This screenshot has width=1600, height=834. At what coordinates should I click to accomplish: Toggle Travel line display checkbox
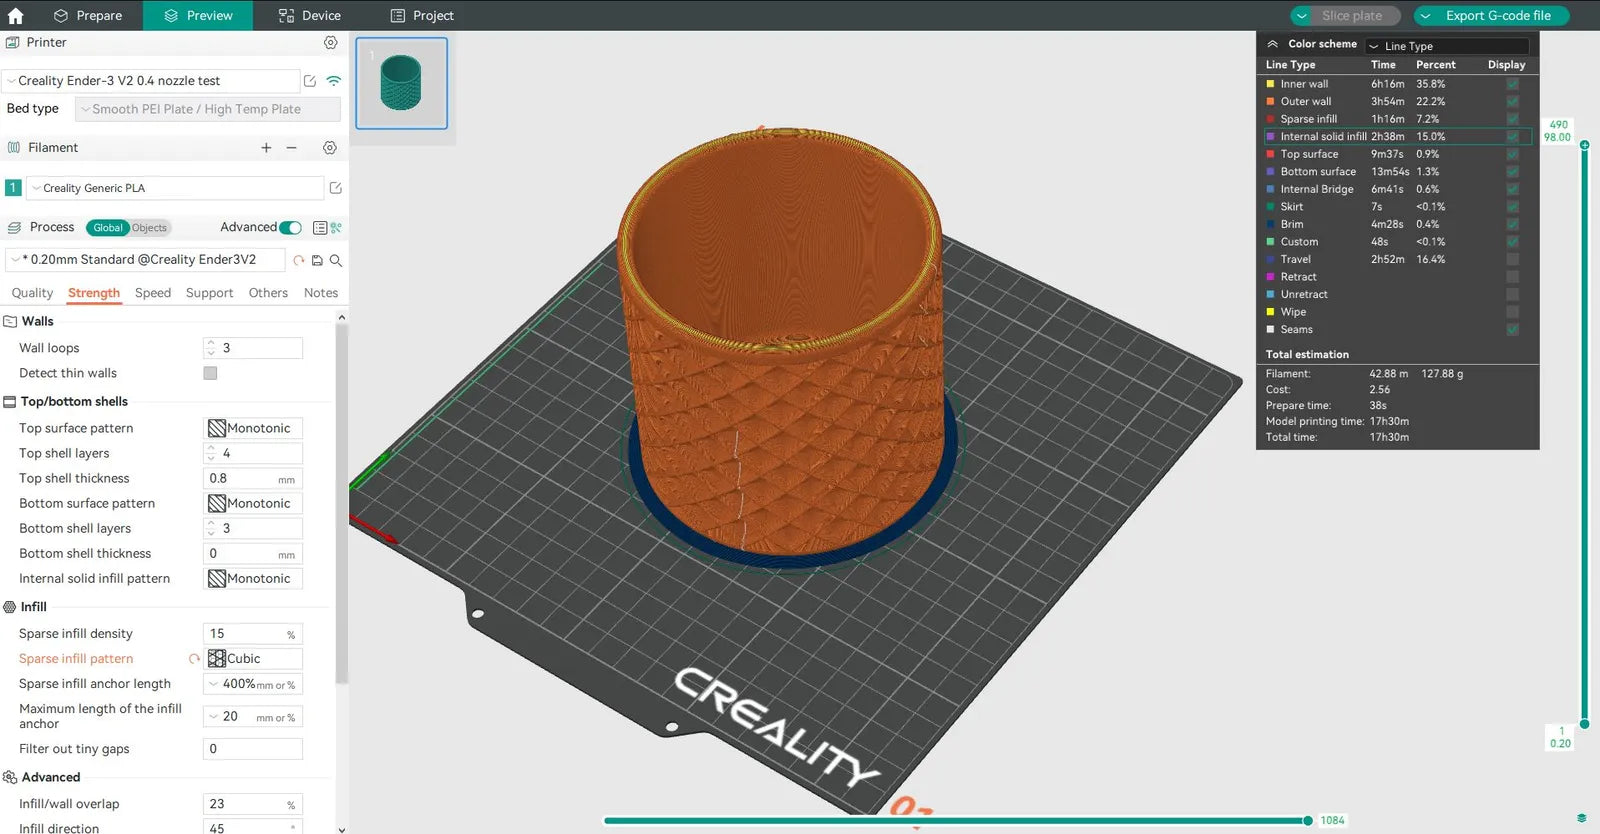(x=1512, y=259)
